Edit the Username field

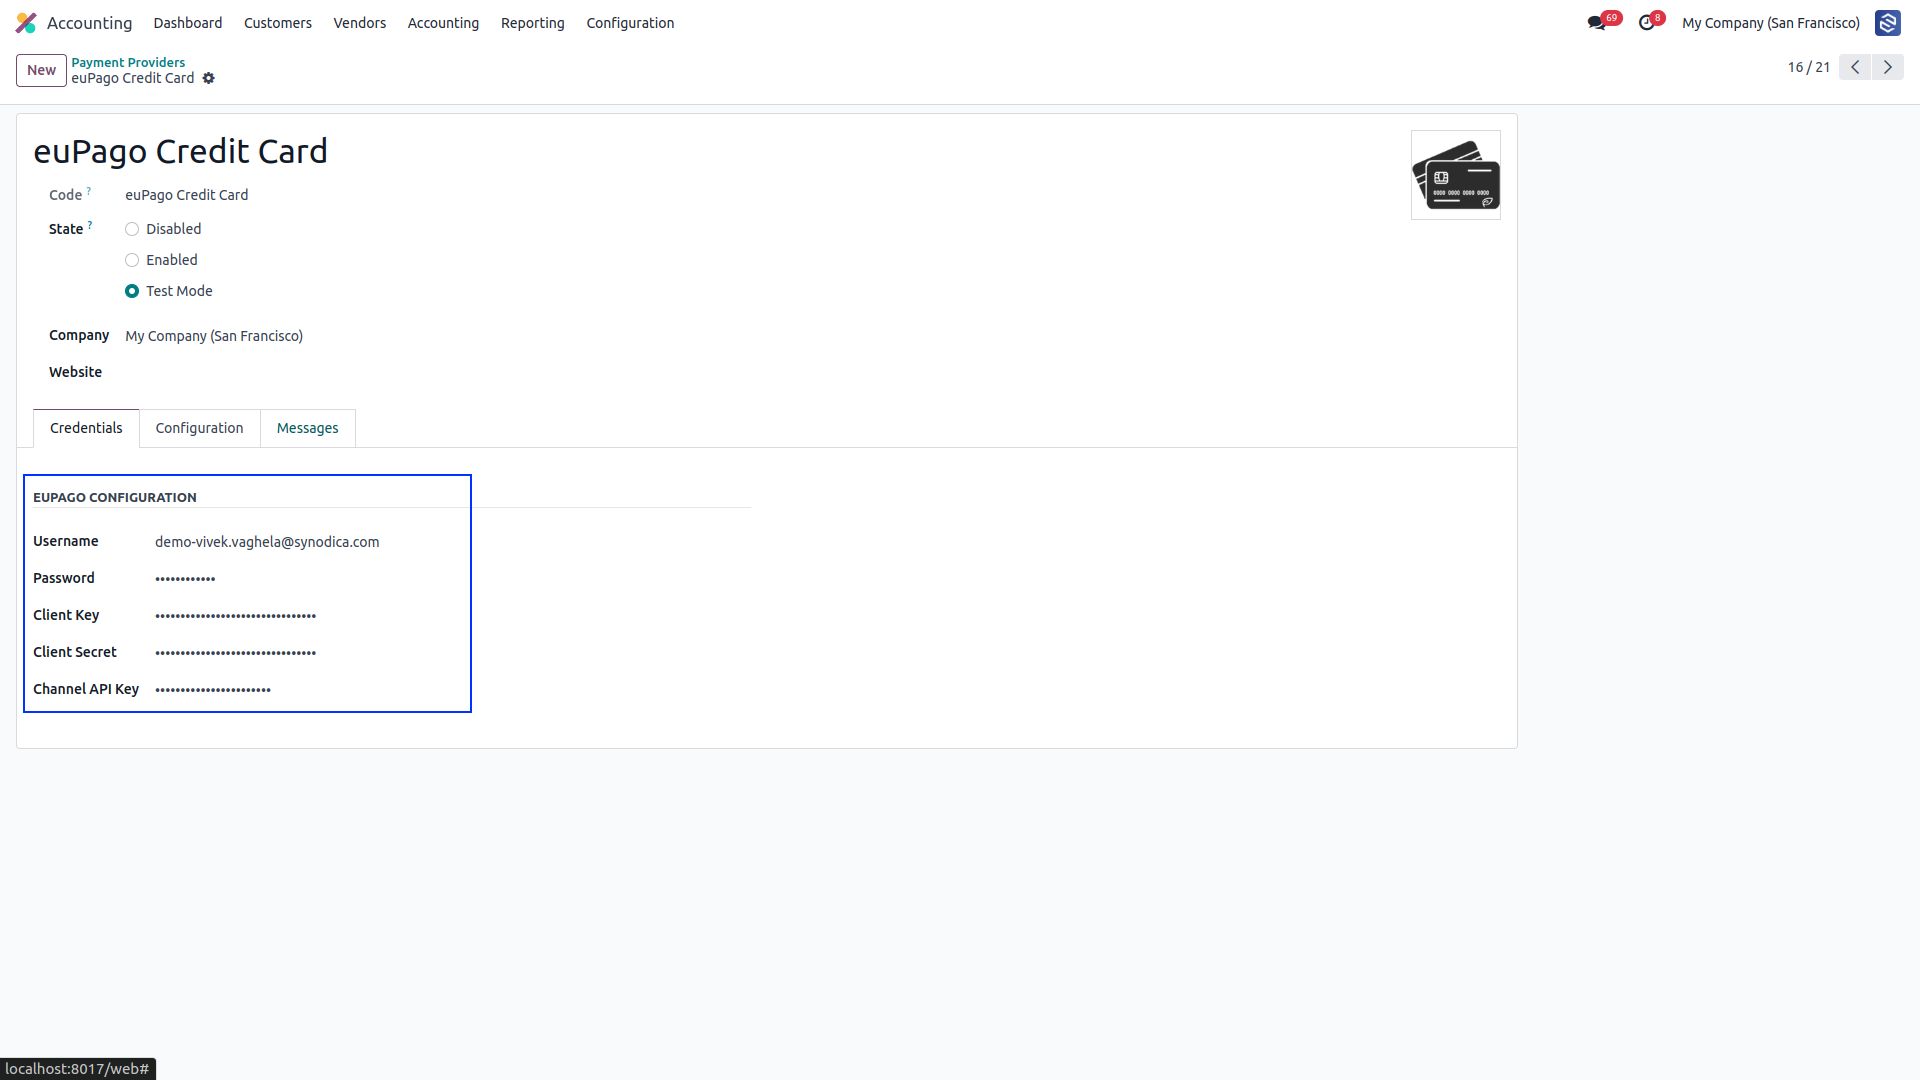[453, 542]
